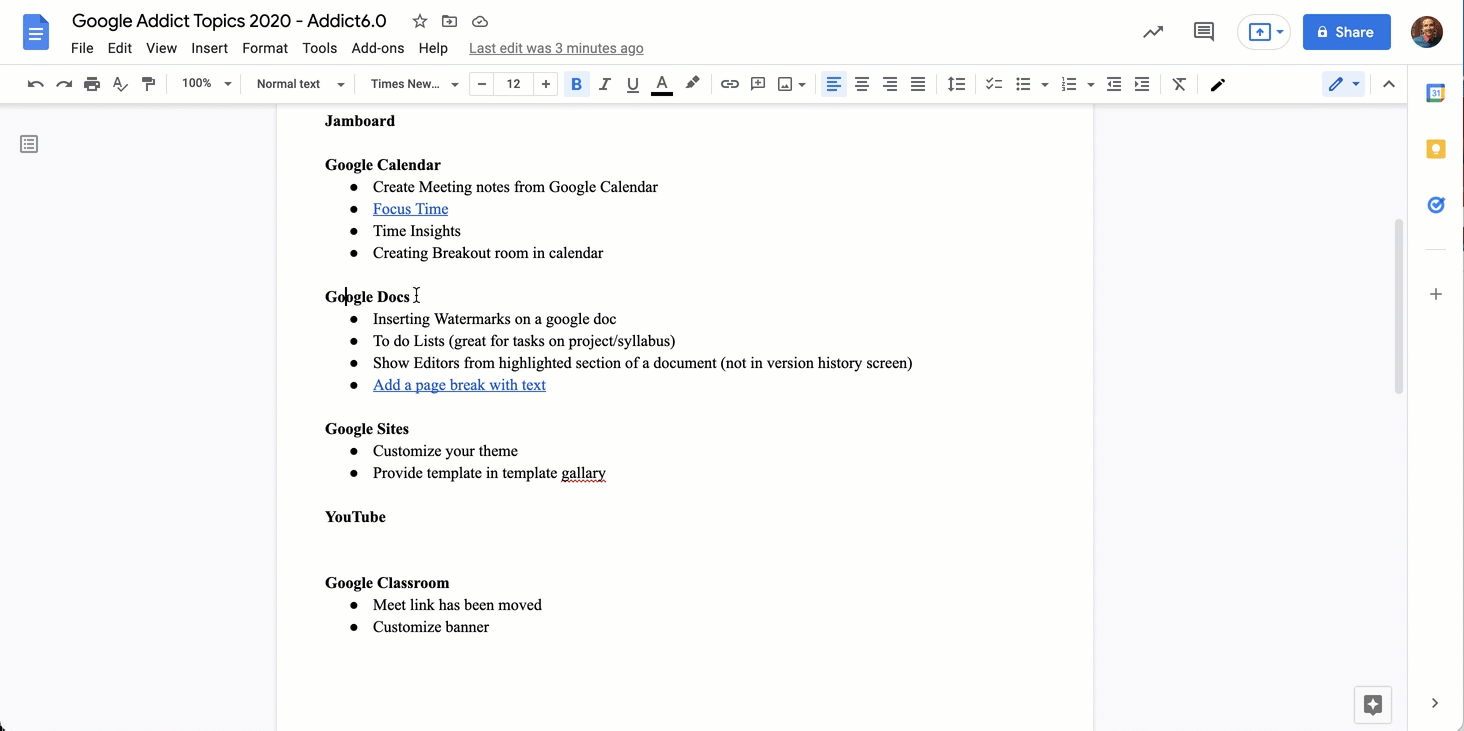Image resolution: width=1464 pixels, height=731 pixels.
Task: Open the Insert image dropdown arrow
Action: pos(802,85)
